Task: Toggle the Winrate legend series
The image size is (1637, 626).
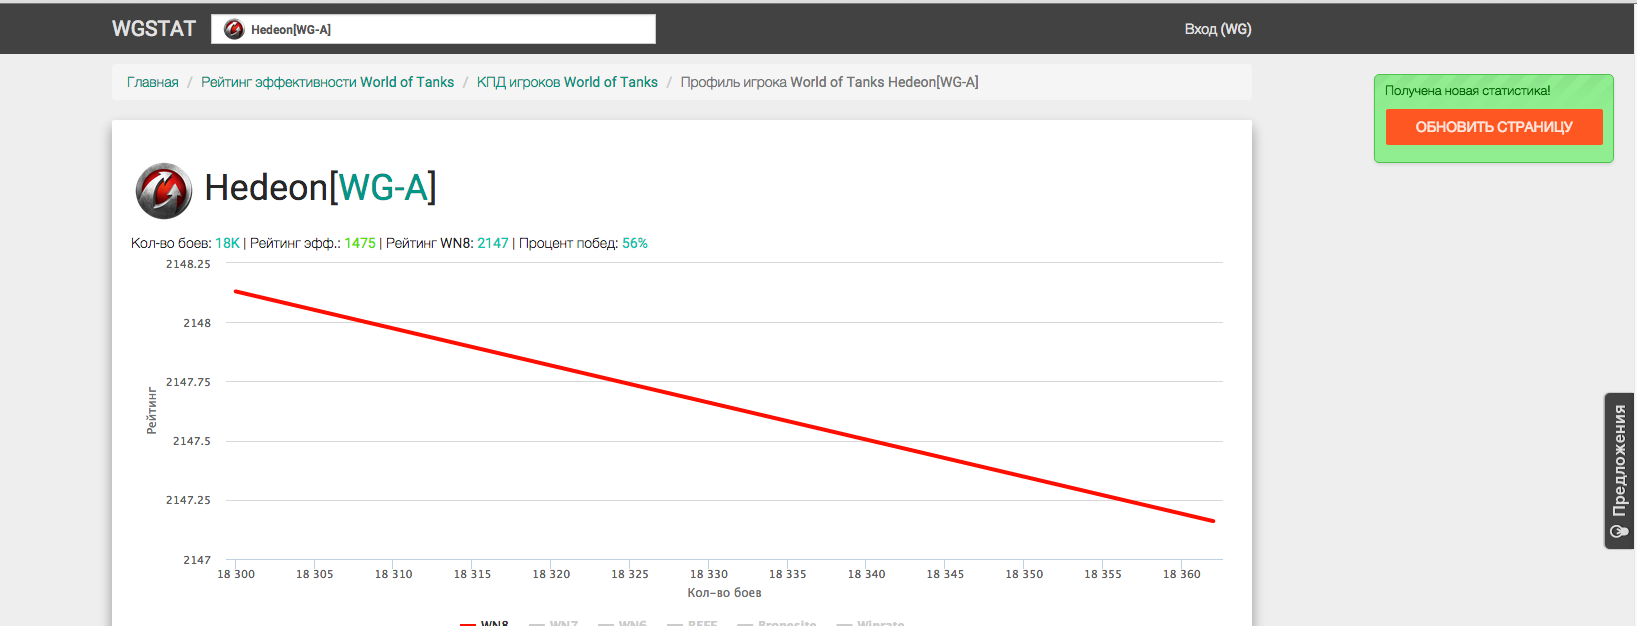Action: point(871,622)
